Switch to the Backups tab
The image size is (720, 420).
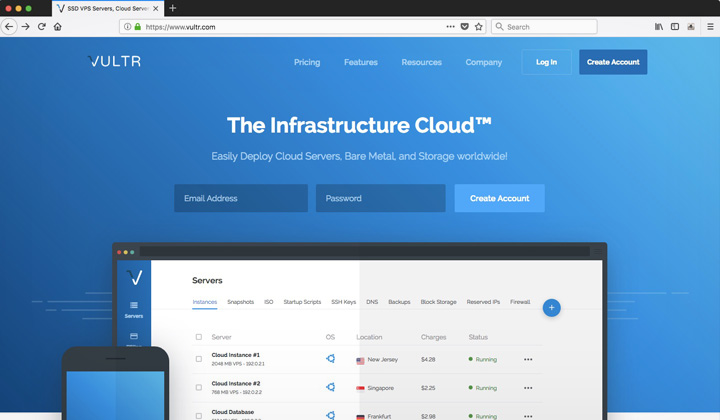click(399, 302)
